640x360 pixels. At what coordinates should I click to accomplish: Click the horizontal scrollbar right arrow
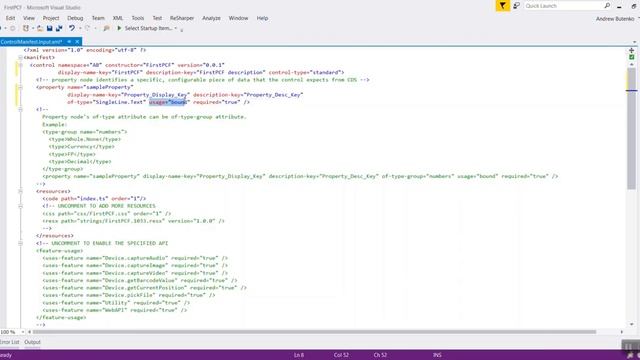pos(622,332)
